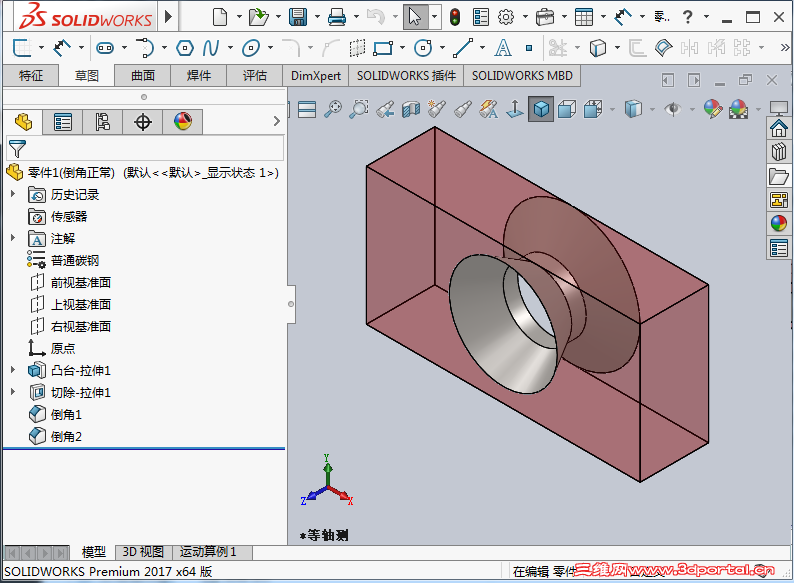The height and width of the screenshot is (583, 794).
Task: Toggle the Select arrow tool
Action: coord(415,17)
